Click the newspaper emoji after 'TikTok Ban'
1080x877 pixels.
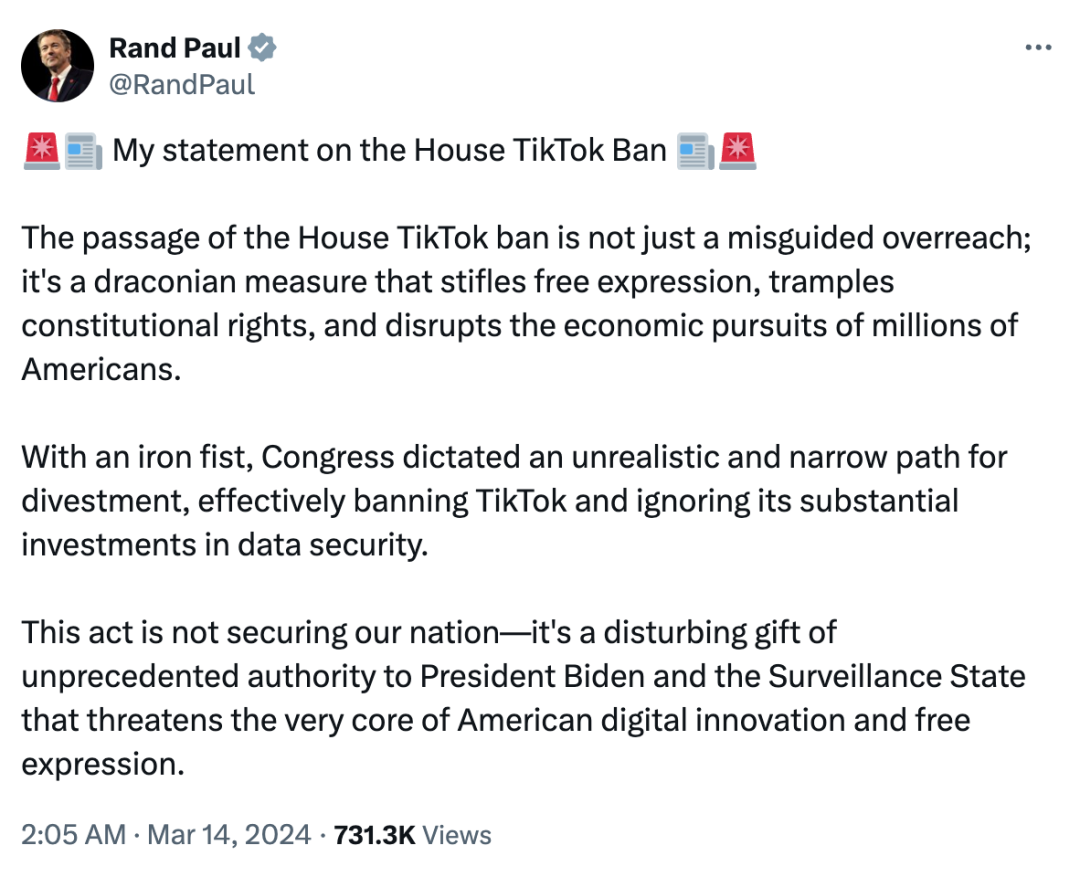tap(694, 151)
